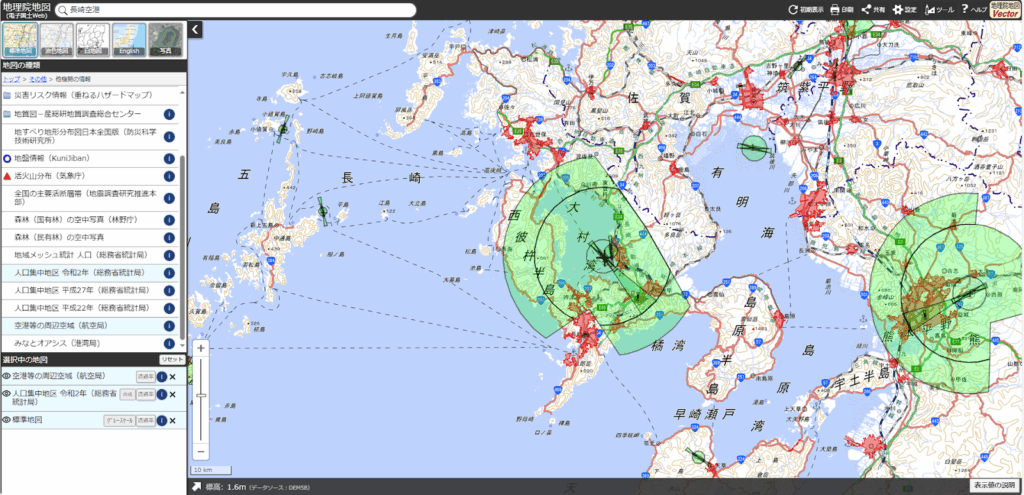Show info for selected 標準地図 layer
The width and height of the screenshot is (1024, 495).
tap(161, 421)
